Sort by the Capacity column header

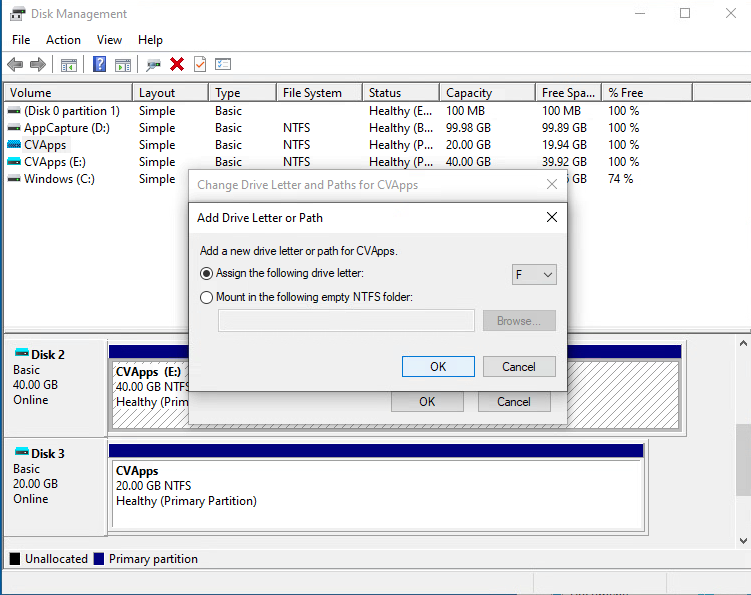[x=487, y=92]
